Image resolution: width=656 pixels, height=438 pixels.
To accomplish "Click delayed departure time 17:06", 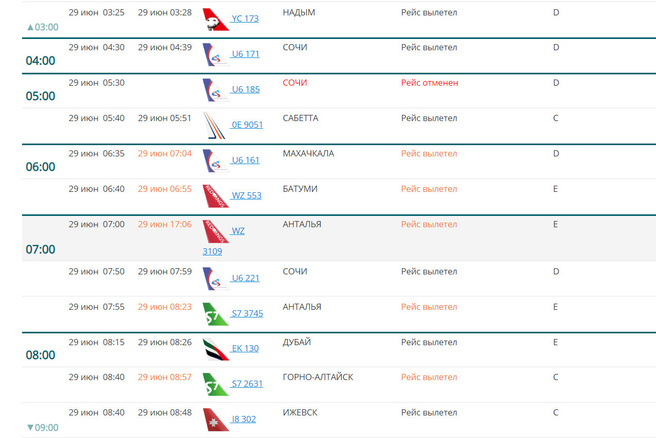I will pyautogui.click(x=165, y=224).
